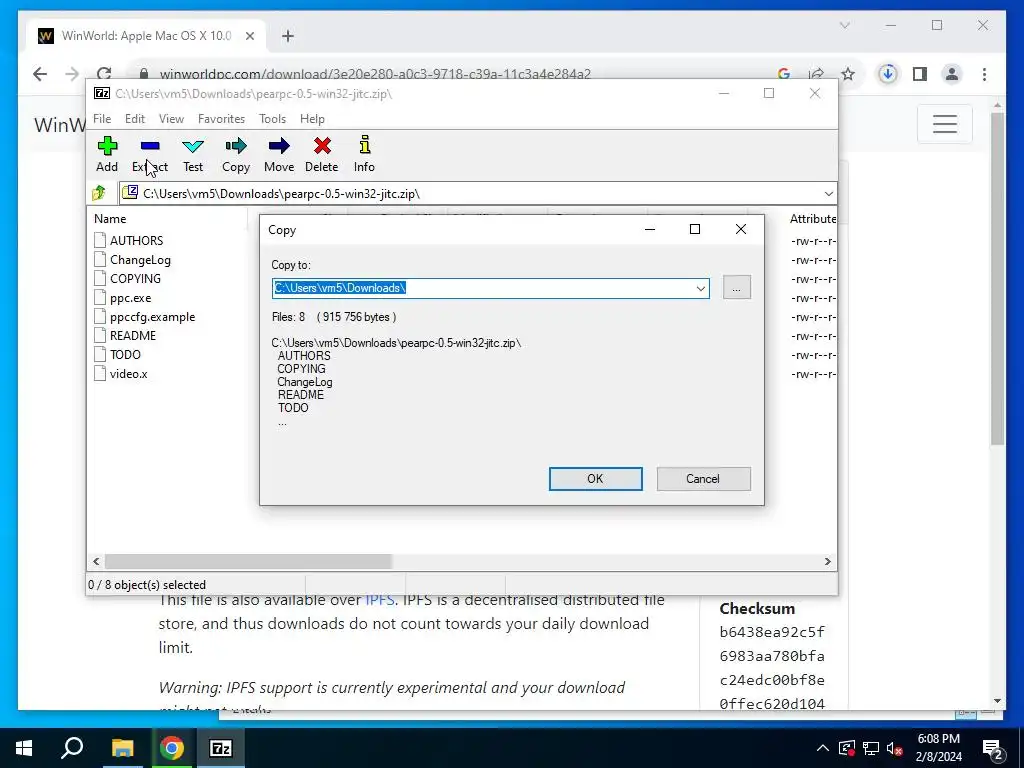Select the AUTHORS file icon
The image size is (1024, 768).
pyautogui.click(x=100, y=240)
